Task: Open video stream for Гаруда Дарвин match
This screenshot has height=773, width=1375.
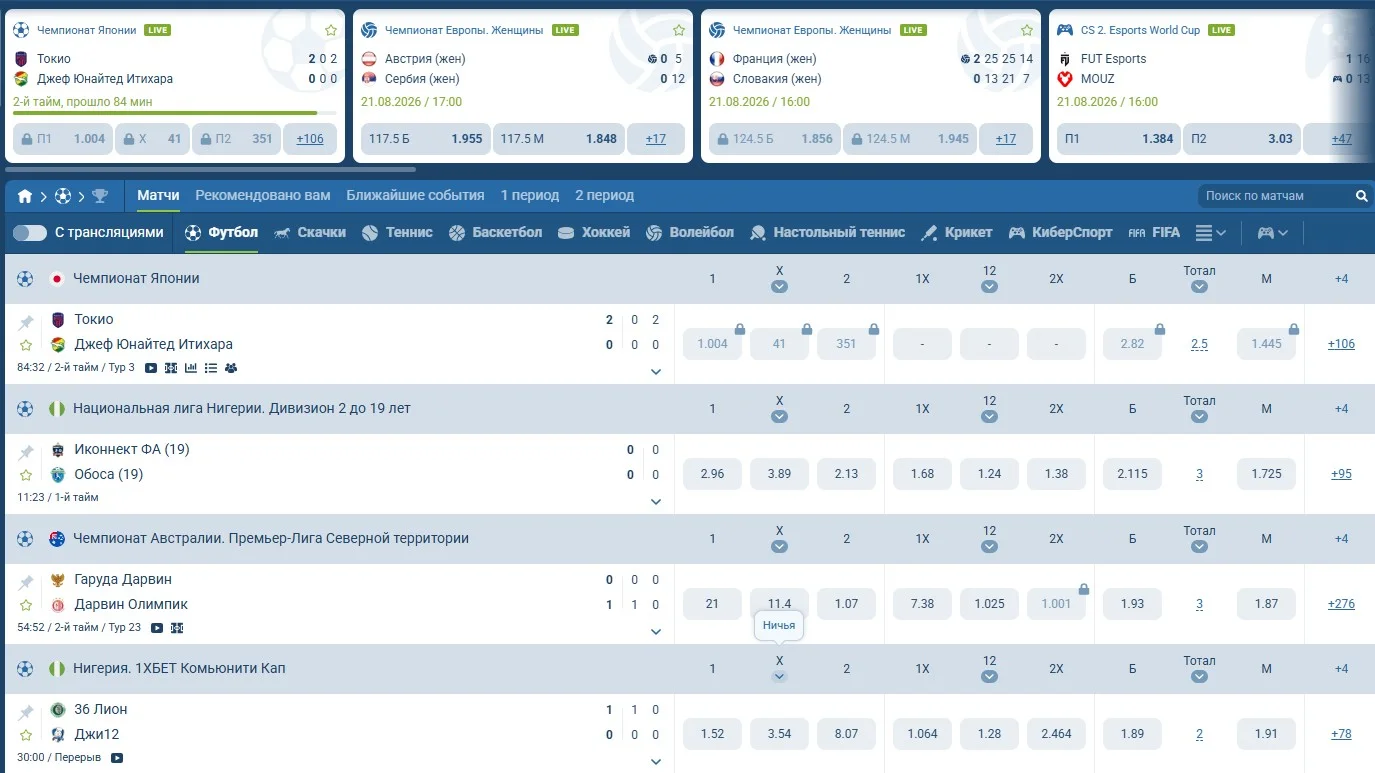Action: pyautogui.click(x=157, y=628)
